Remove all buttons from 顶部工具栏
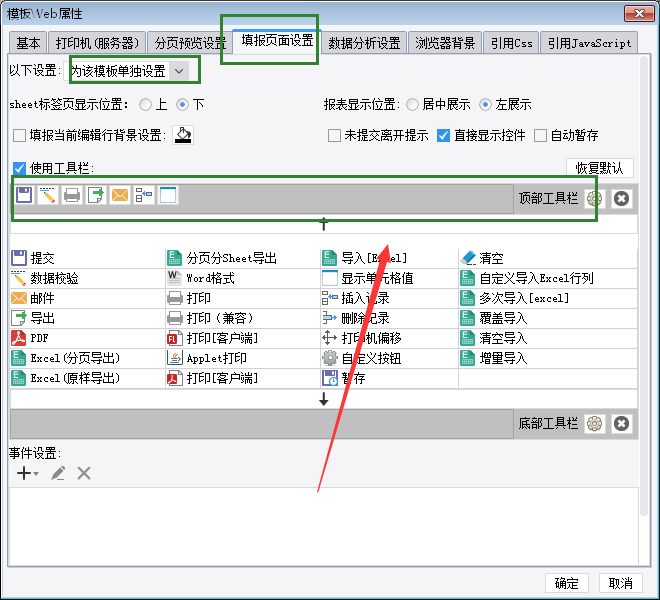Viewport: 660px width, 600px height. (621, 198)
